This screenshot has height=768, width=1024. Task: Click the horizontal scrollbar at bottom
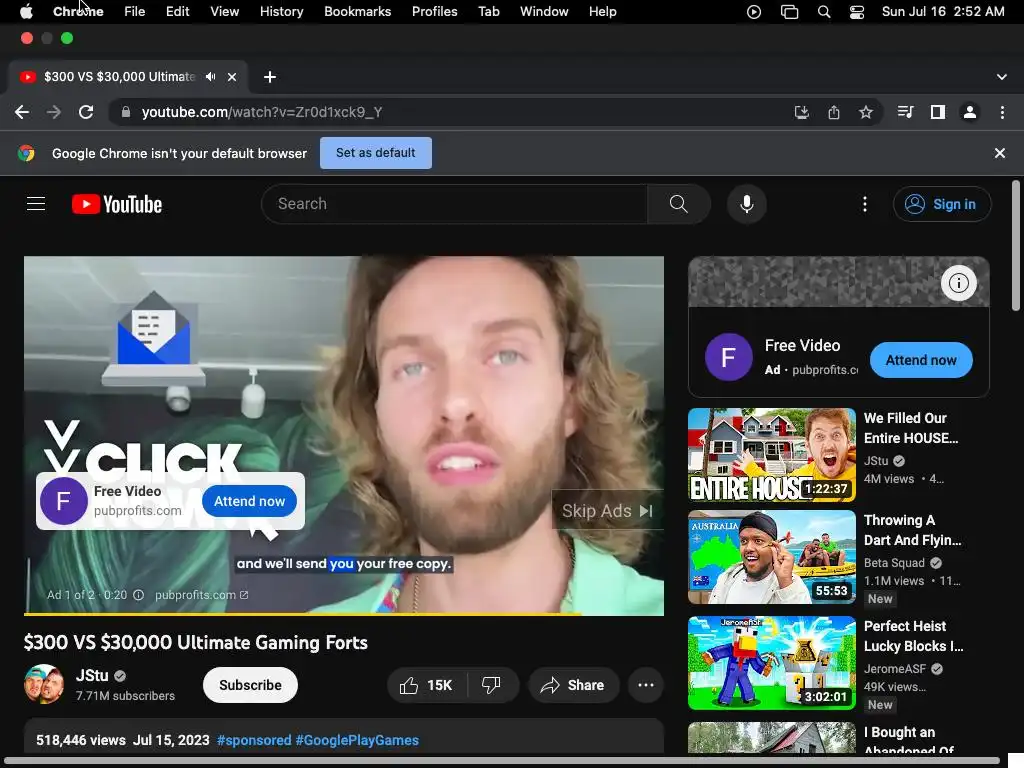pyautogui.click(x=502, y=761)
